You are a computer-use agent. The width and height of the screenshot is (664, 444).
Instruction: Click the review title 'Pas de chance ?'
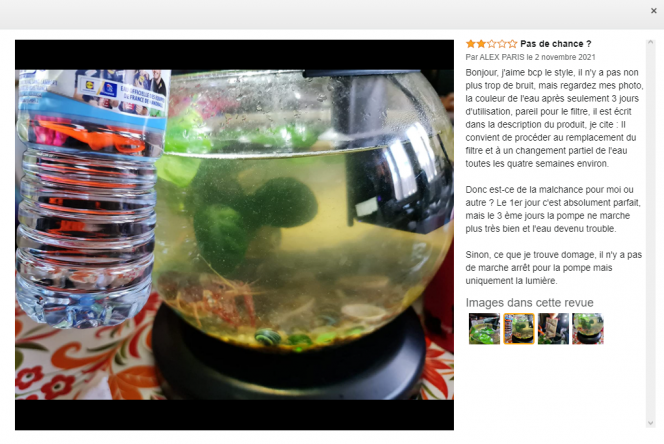556,44
